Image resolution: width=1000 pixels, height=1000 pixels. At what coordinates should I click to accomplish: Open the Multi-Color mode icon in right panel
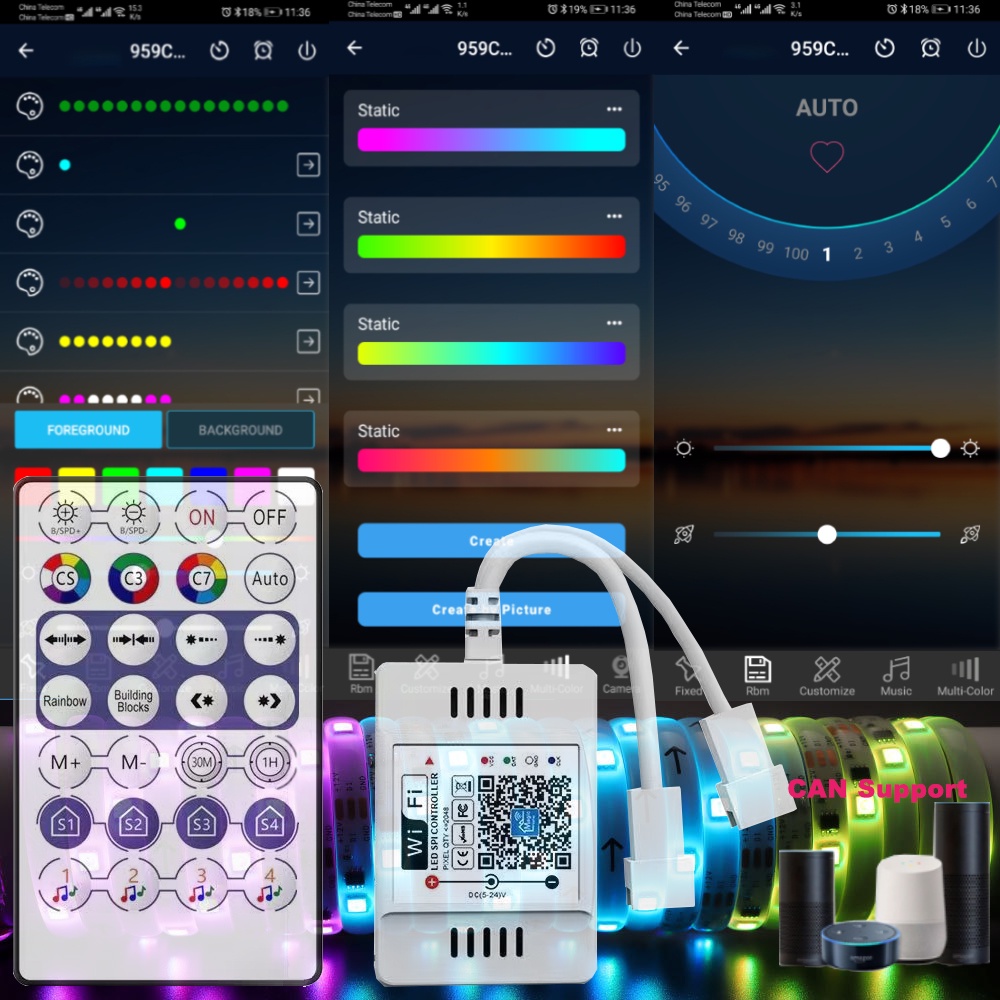point(965,675)
